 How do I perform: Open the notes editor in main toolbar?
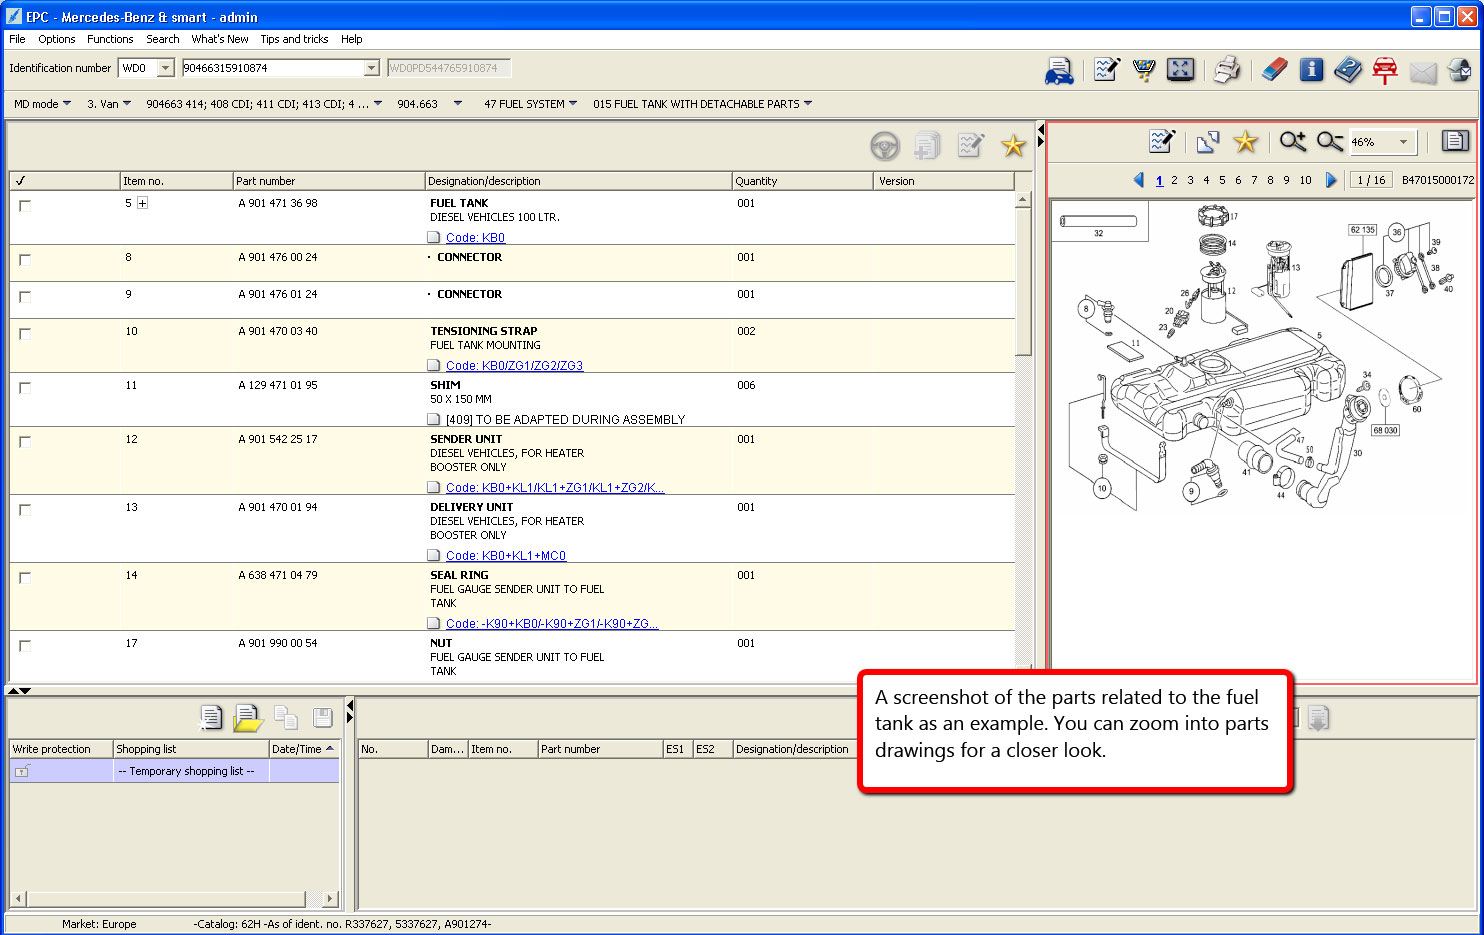click(1106, 69)
